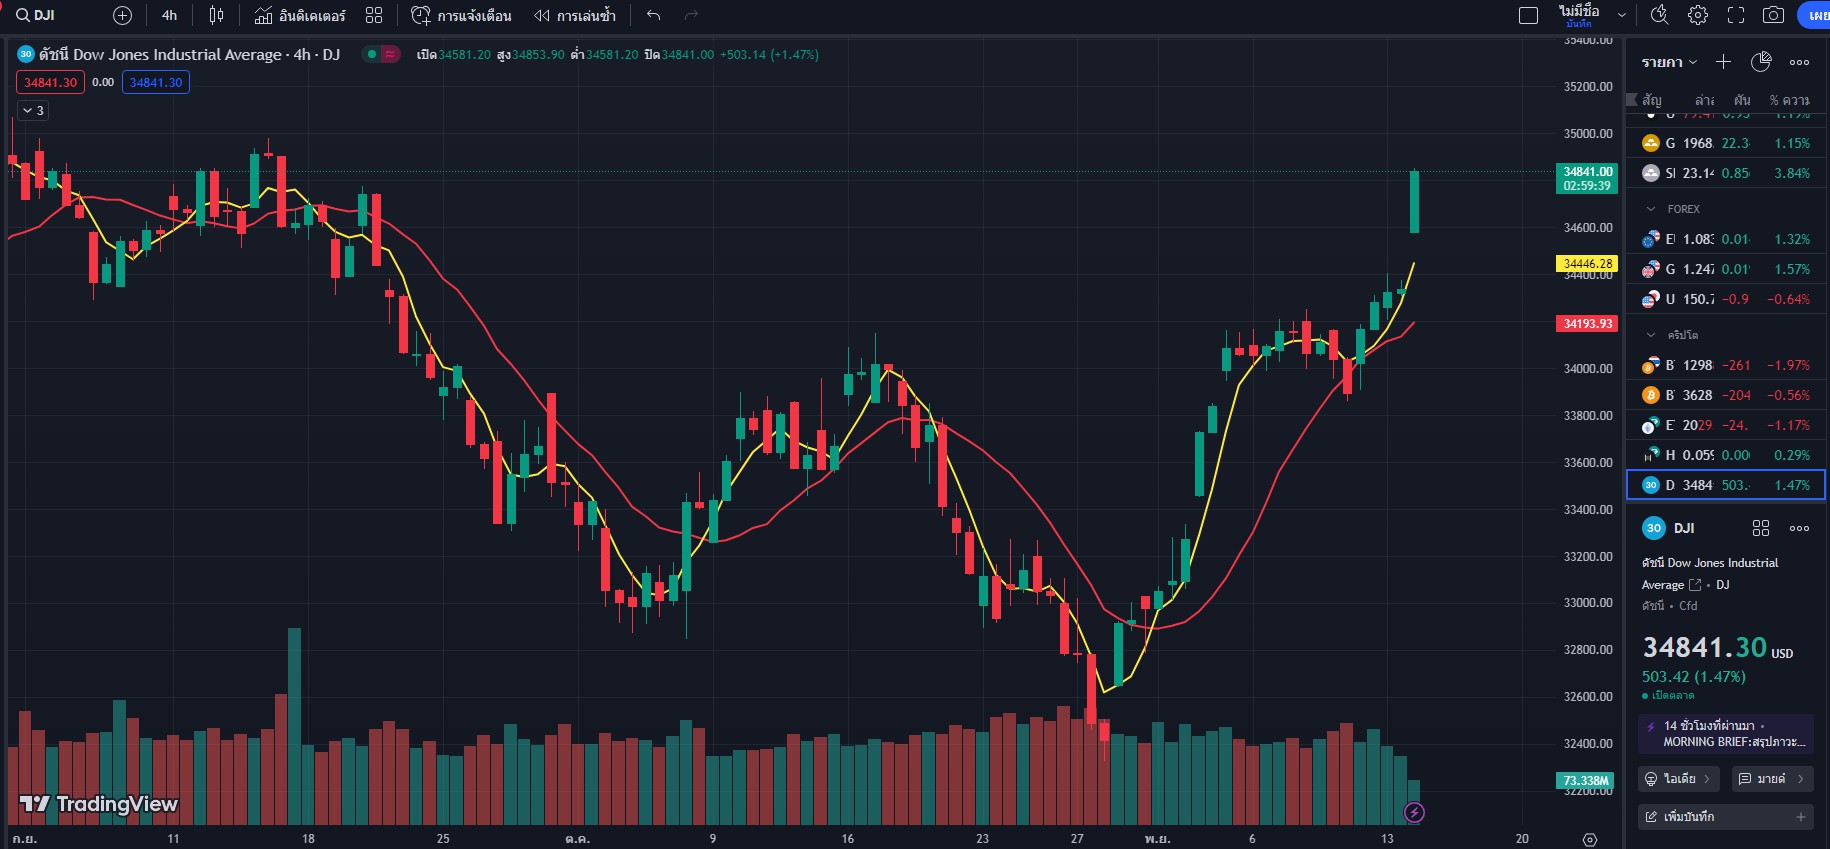Expand the collapsed indicators legend showing 3
The height and width of the screenshot is (849, 1830).
click(x=33, y=110)
